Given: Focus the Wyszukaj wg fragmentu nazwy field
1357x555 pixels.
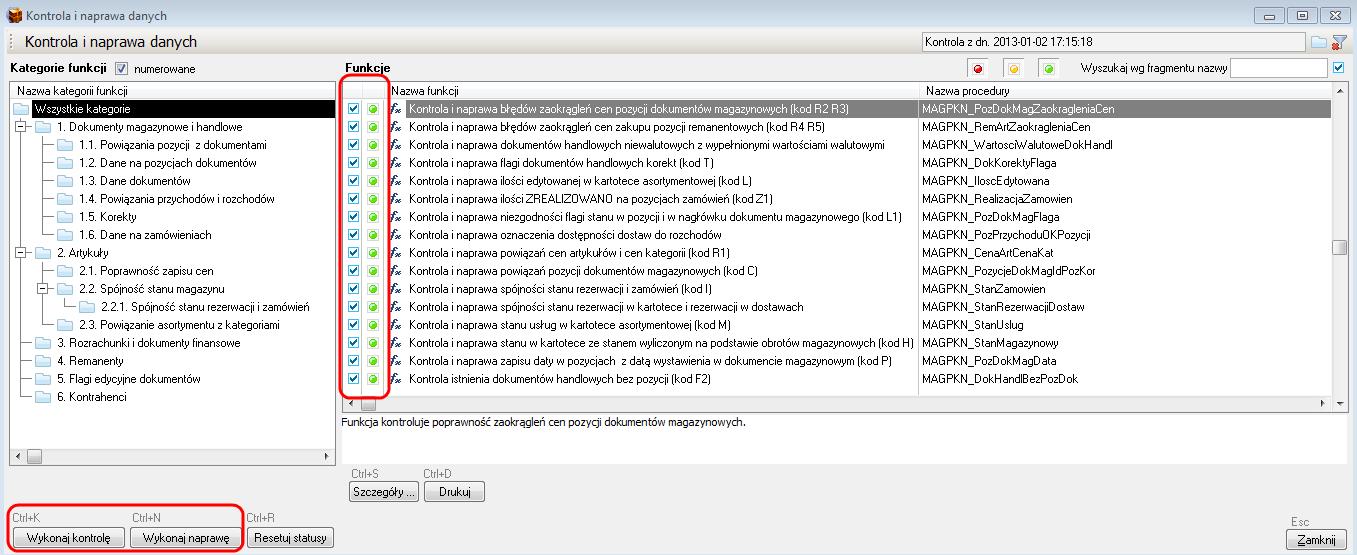Looking at the screenshot, I should pyautogui.click(x=1278, y=68).
